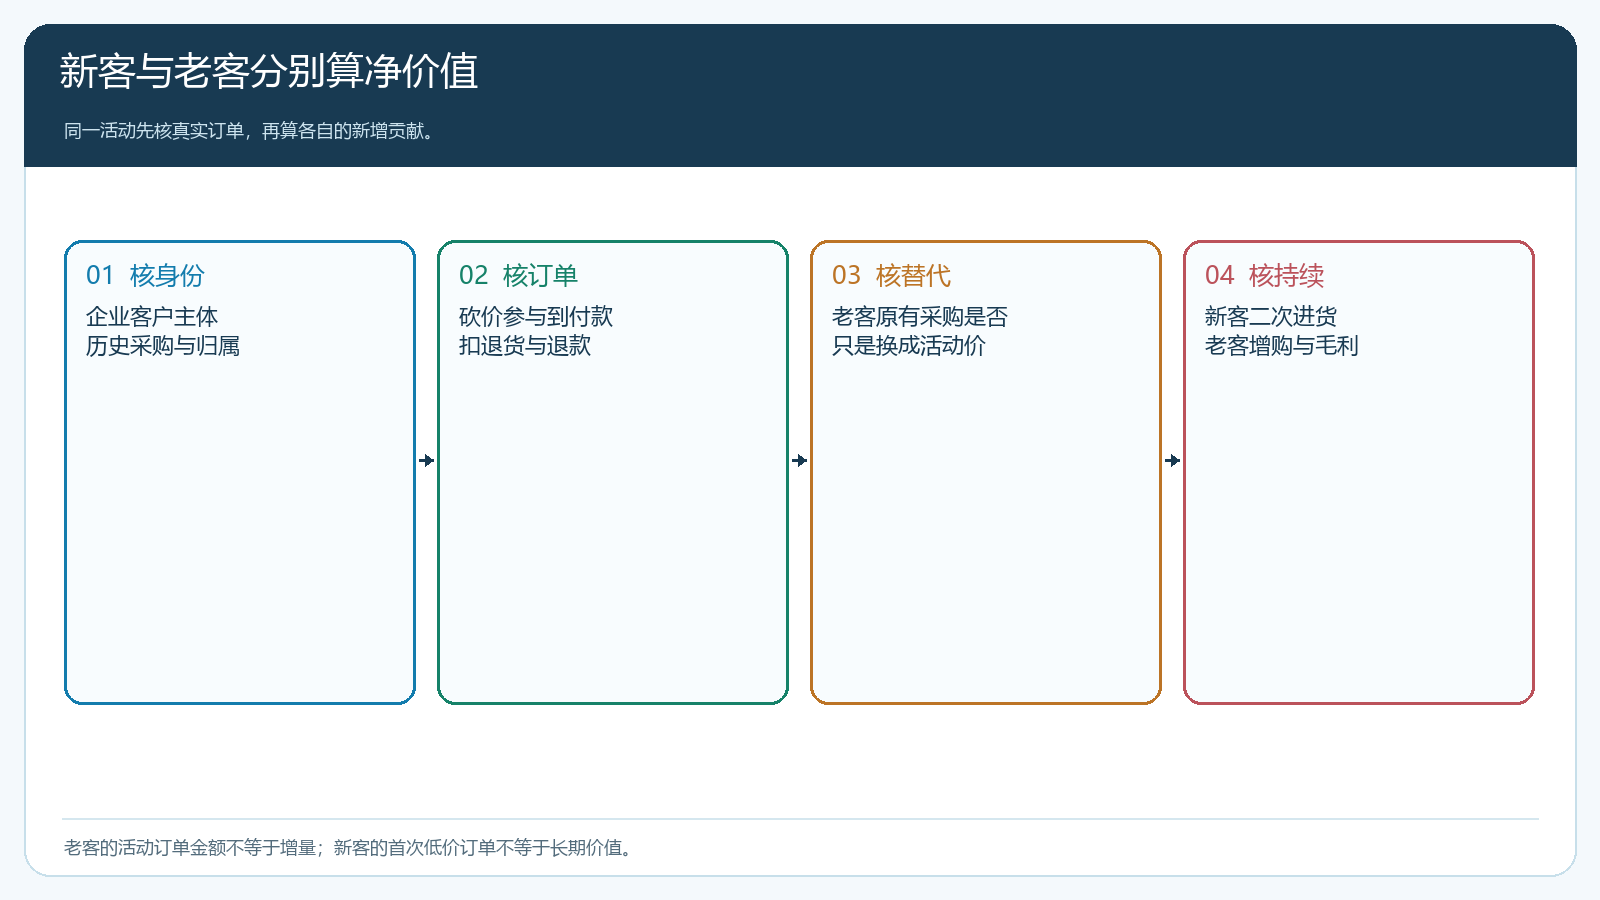Screen dimensions: 1600x900
Task: Select the line 历史采购与归属
Action: (x=163, y=346)
